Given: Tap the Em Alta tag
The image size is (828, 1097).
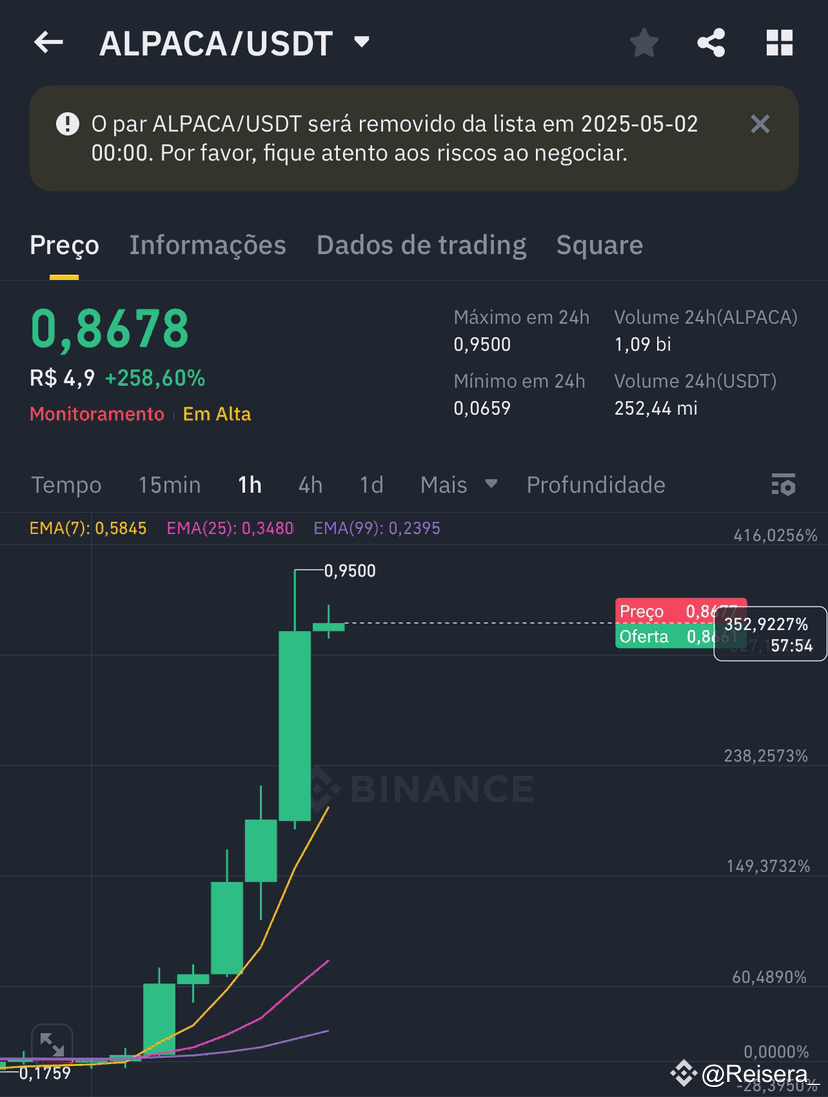Looking at the screenshot, I should click(x=217, y=414).
